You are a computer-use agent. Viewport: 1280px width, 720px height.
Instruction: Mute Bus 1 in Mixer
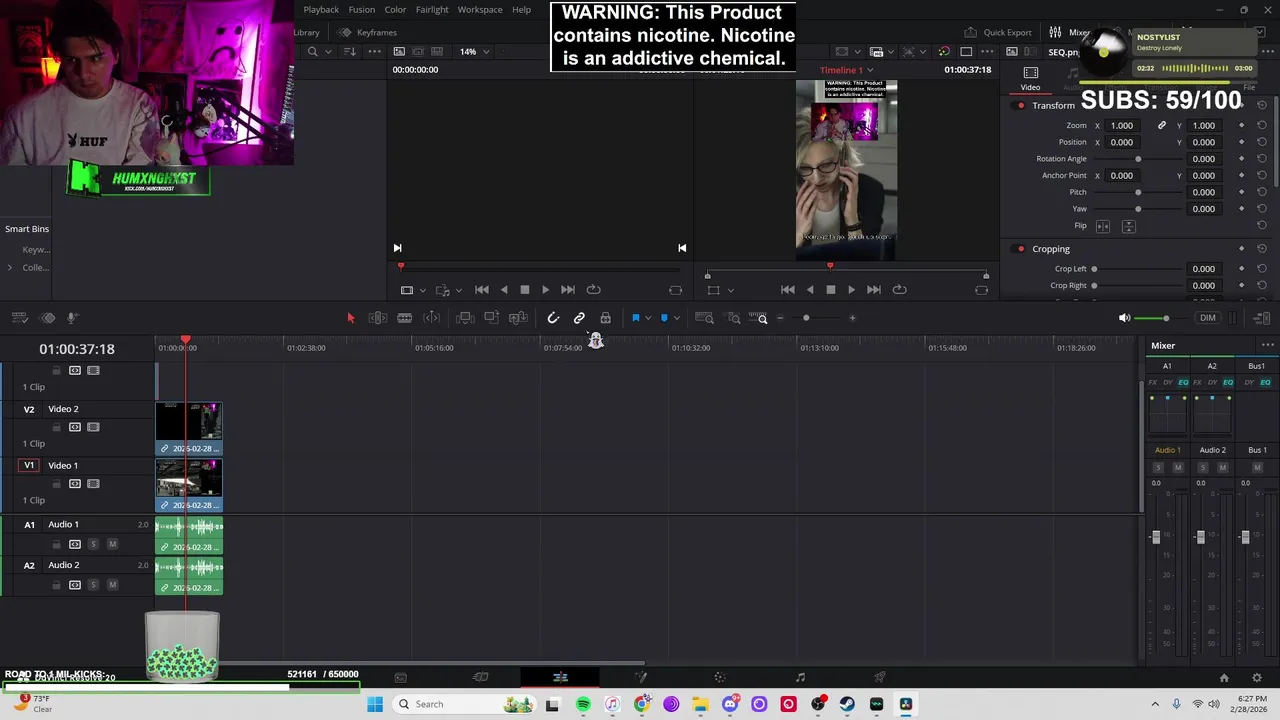pyautogui.click(x=1257, y=468)
